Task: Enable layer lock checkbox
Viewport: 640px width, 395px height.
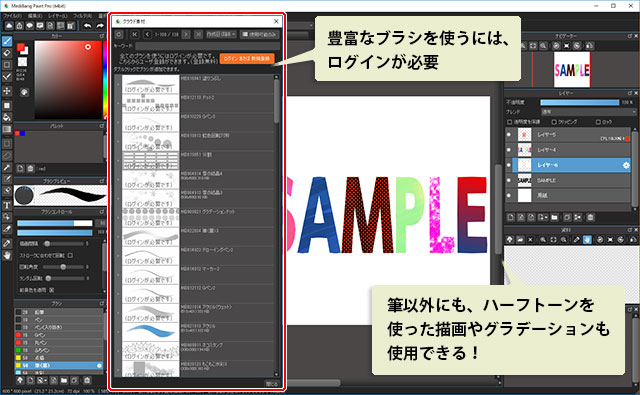Action: click(598, 122)
